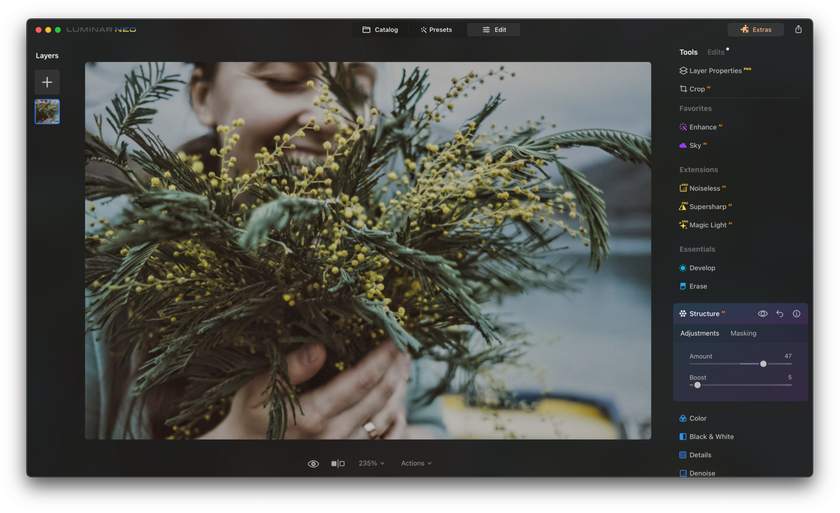The width and height of the screenshot is (840, 513).
Task: Open the Adjustments tab in Structure
Action: [700, 333]
